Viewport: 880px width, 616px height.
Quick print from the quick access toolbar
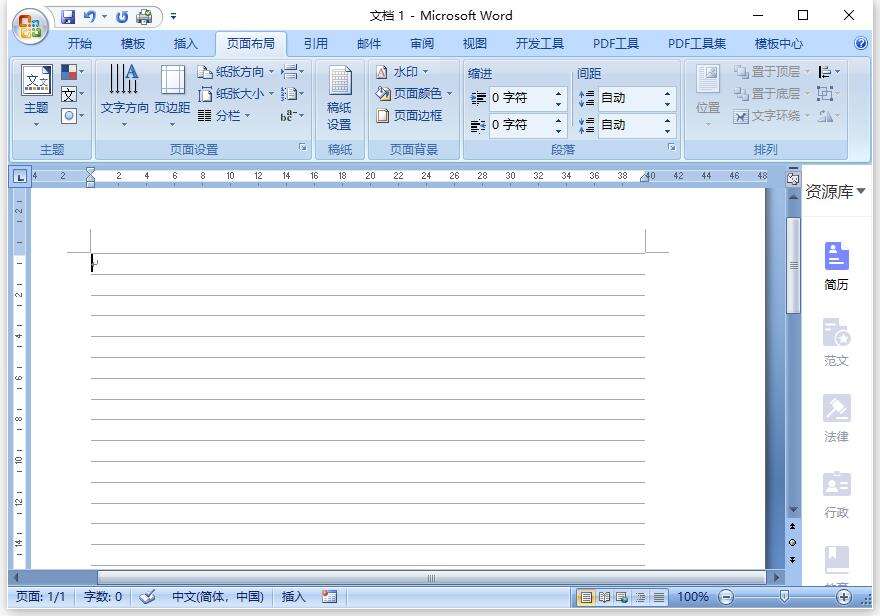(x=144, y=16)
